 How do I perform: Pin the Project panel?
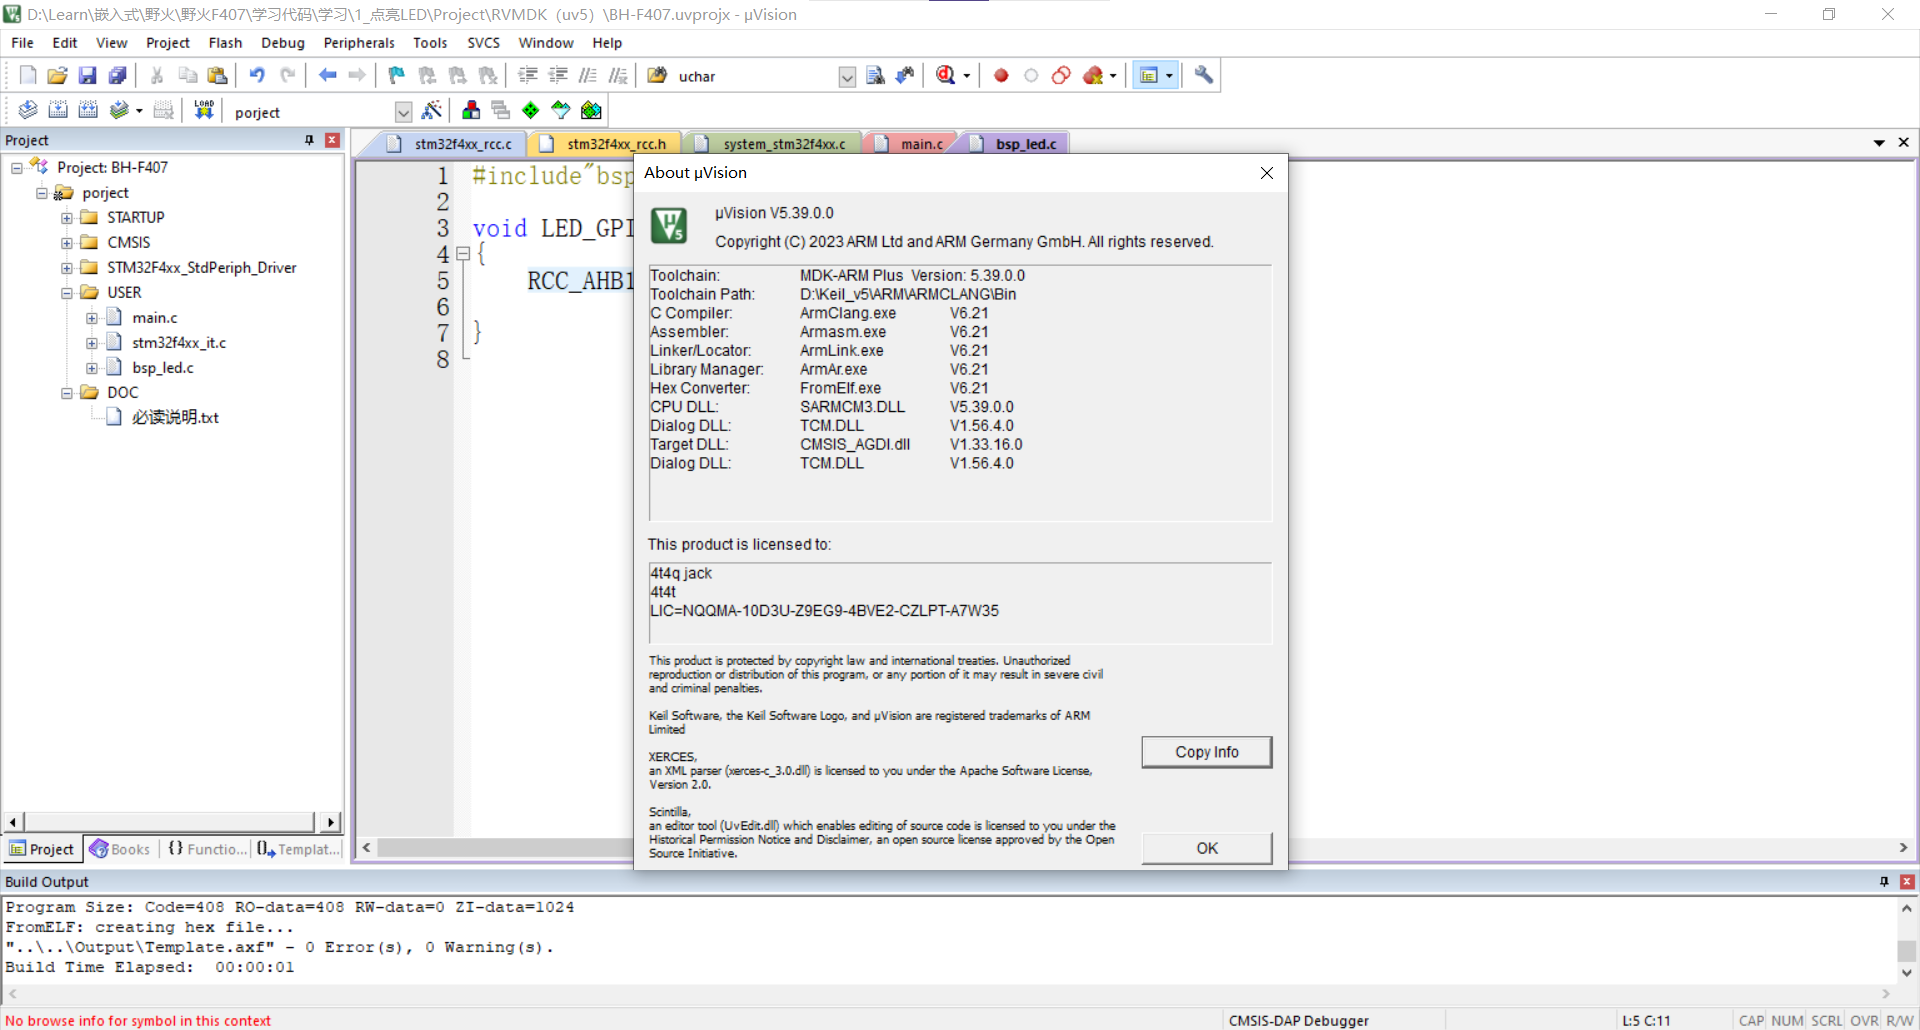pos(309,140)
